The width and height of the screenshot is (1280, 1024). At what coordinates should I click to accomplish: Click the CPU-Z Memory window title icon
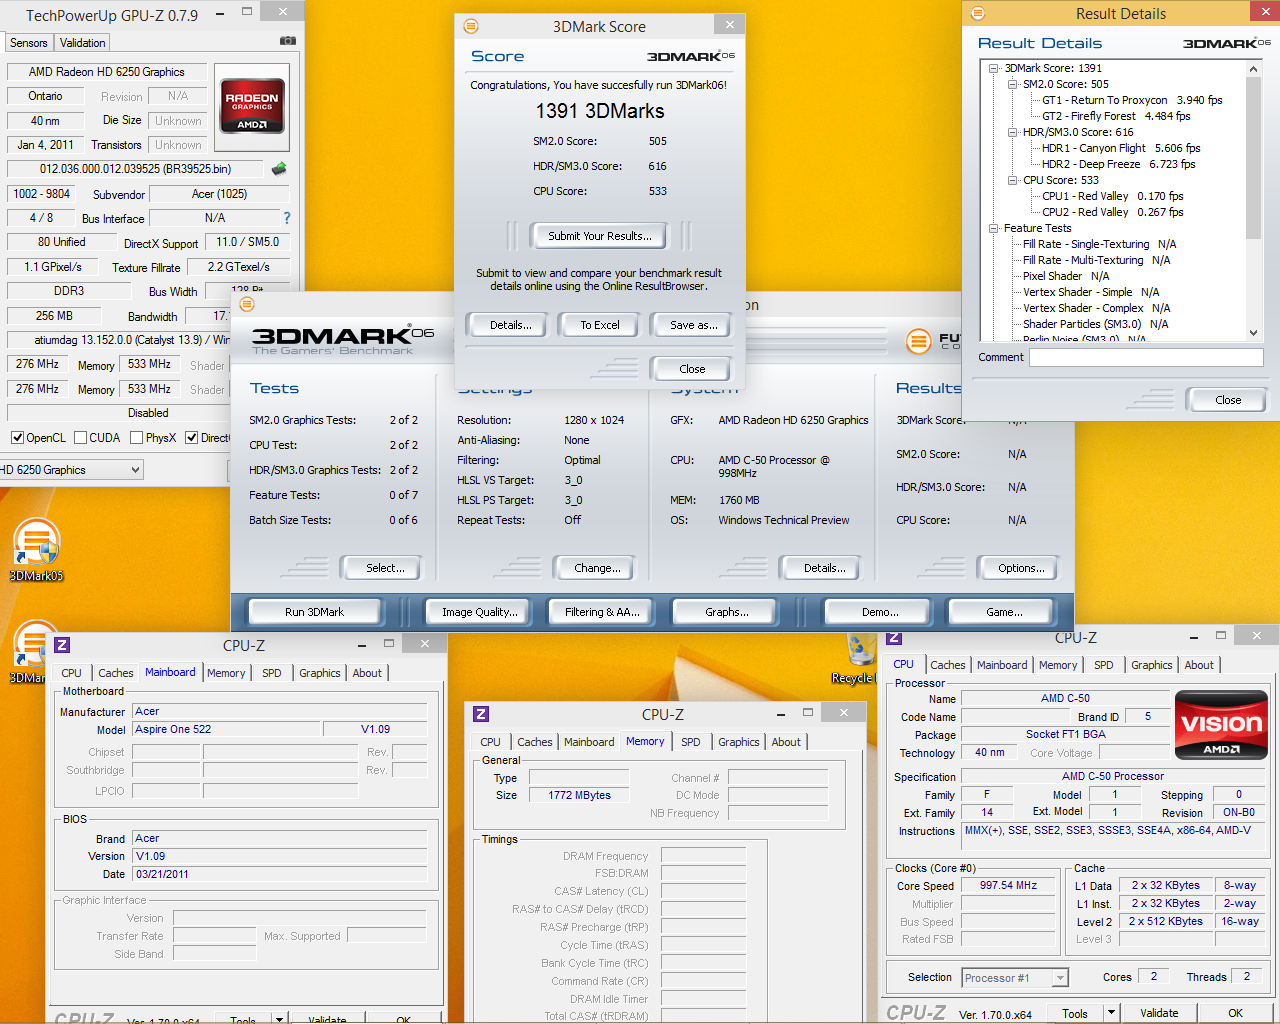click(x=481, y=714)
